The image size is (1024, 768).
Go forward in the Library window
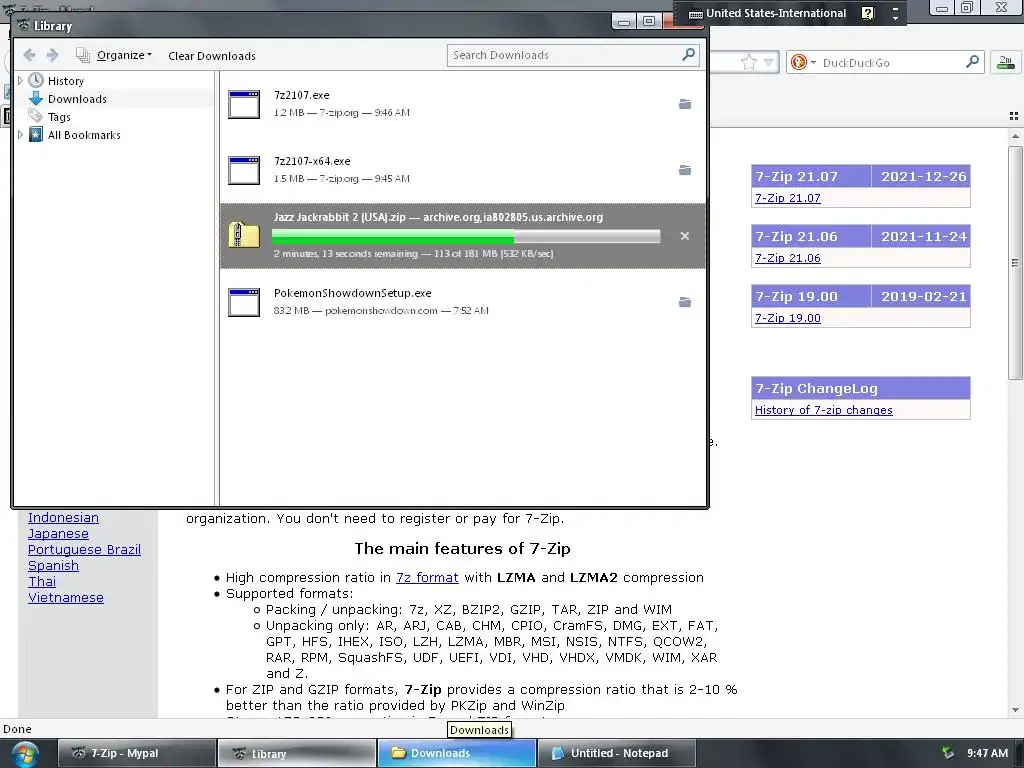(x=53, y=56)
